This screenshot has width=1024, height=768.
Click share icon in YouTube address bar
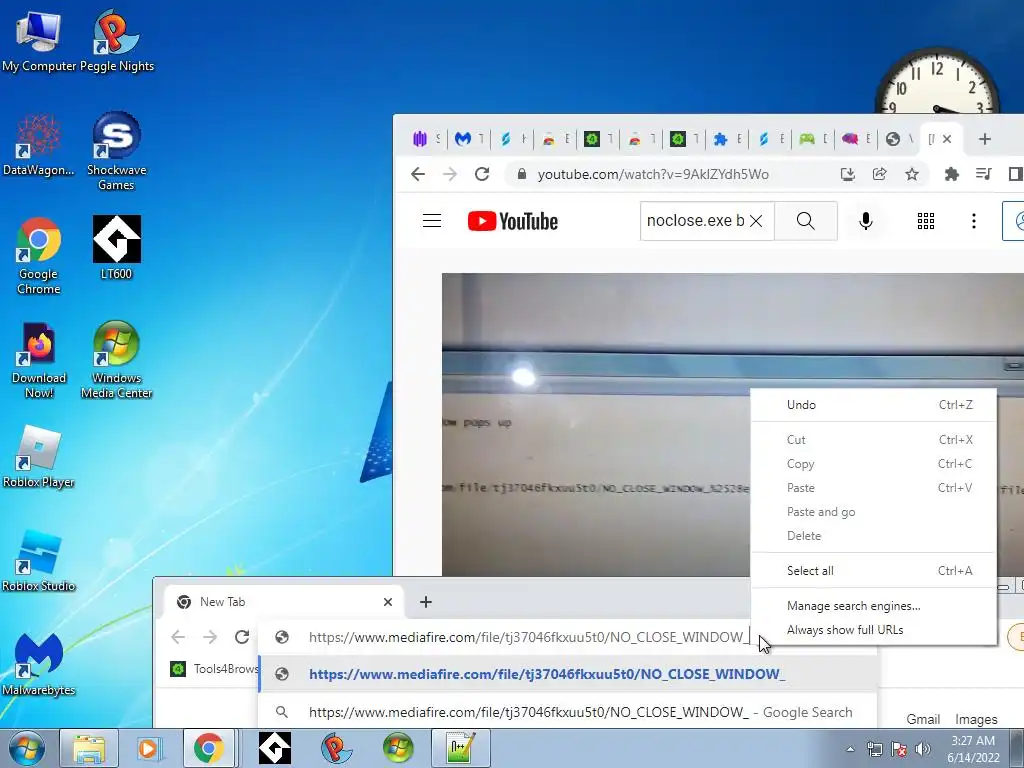[x=880, y=174]
